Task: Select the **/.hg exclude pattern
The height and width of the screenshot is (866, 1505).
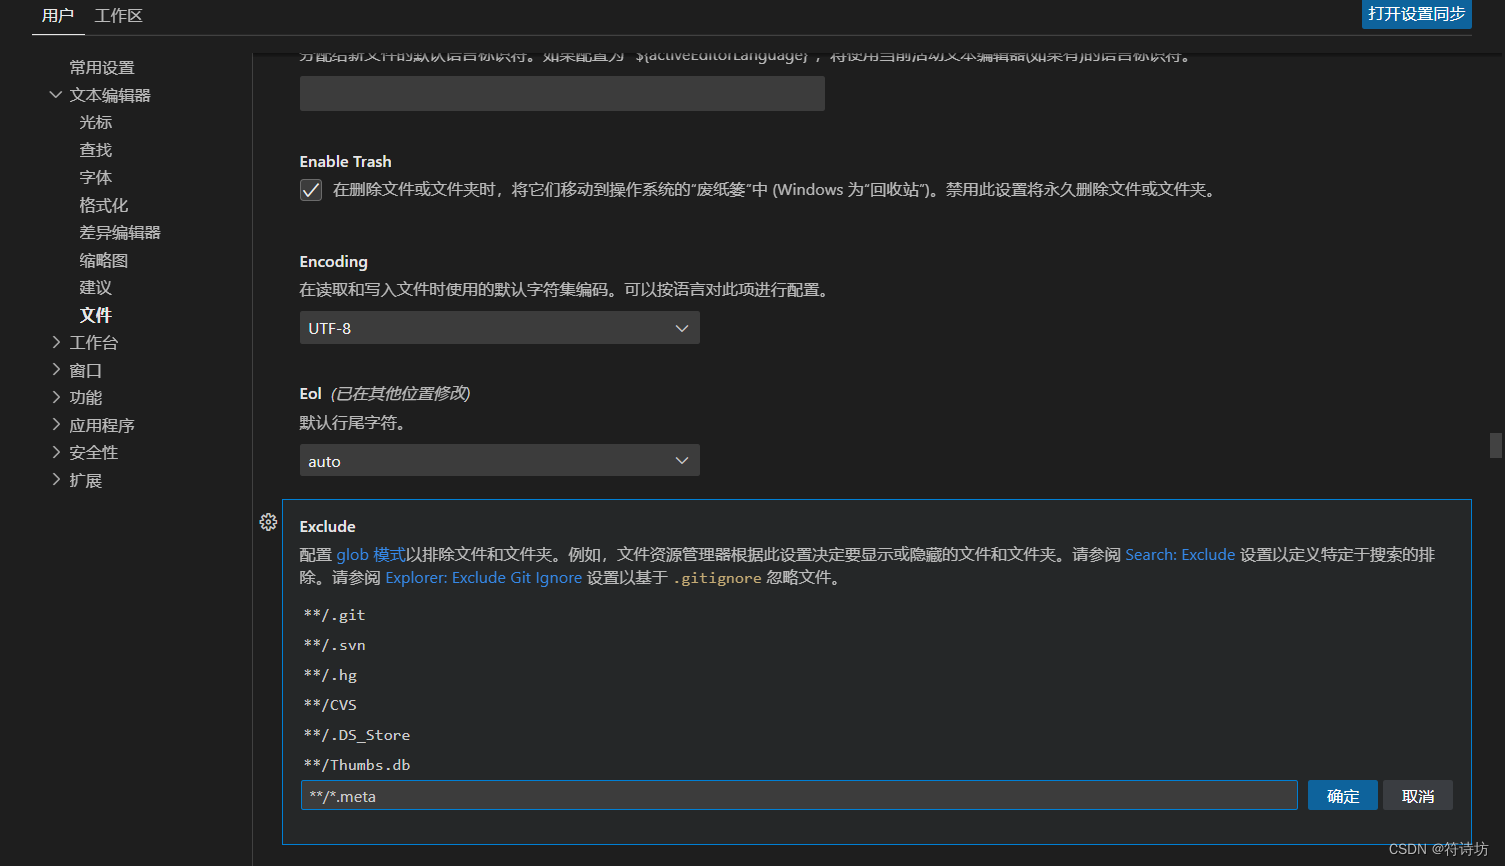Action: [330, 675]
